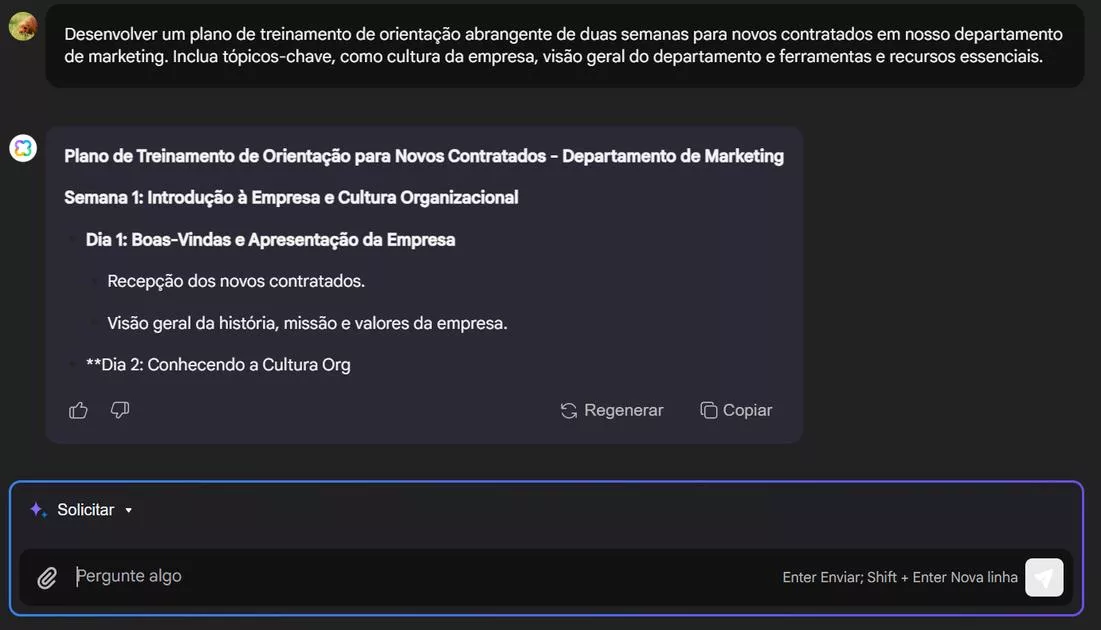Screen dimensions: 1101x630
Task: Click the copy pages icon beside Copiar
Action: click(x=707, y=409)
